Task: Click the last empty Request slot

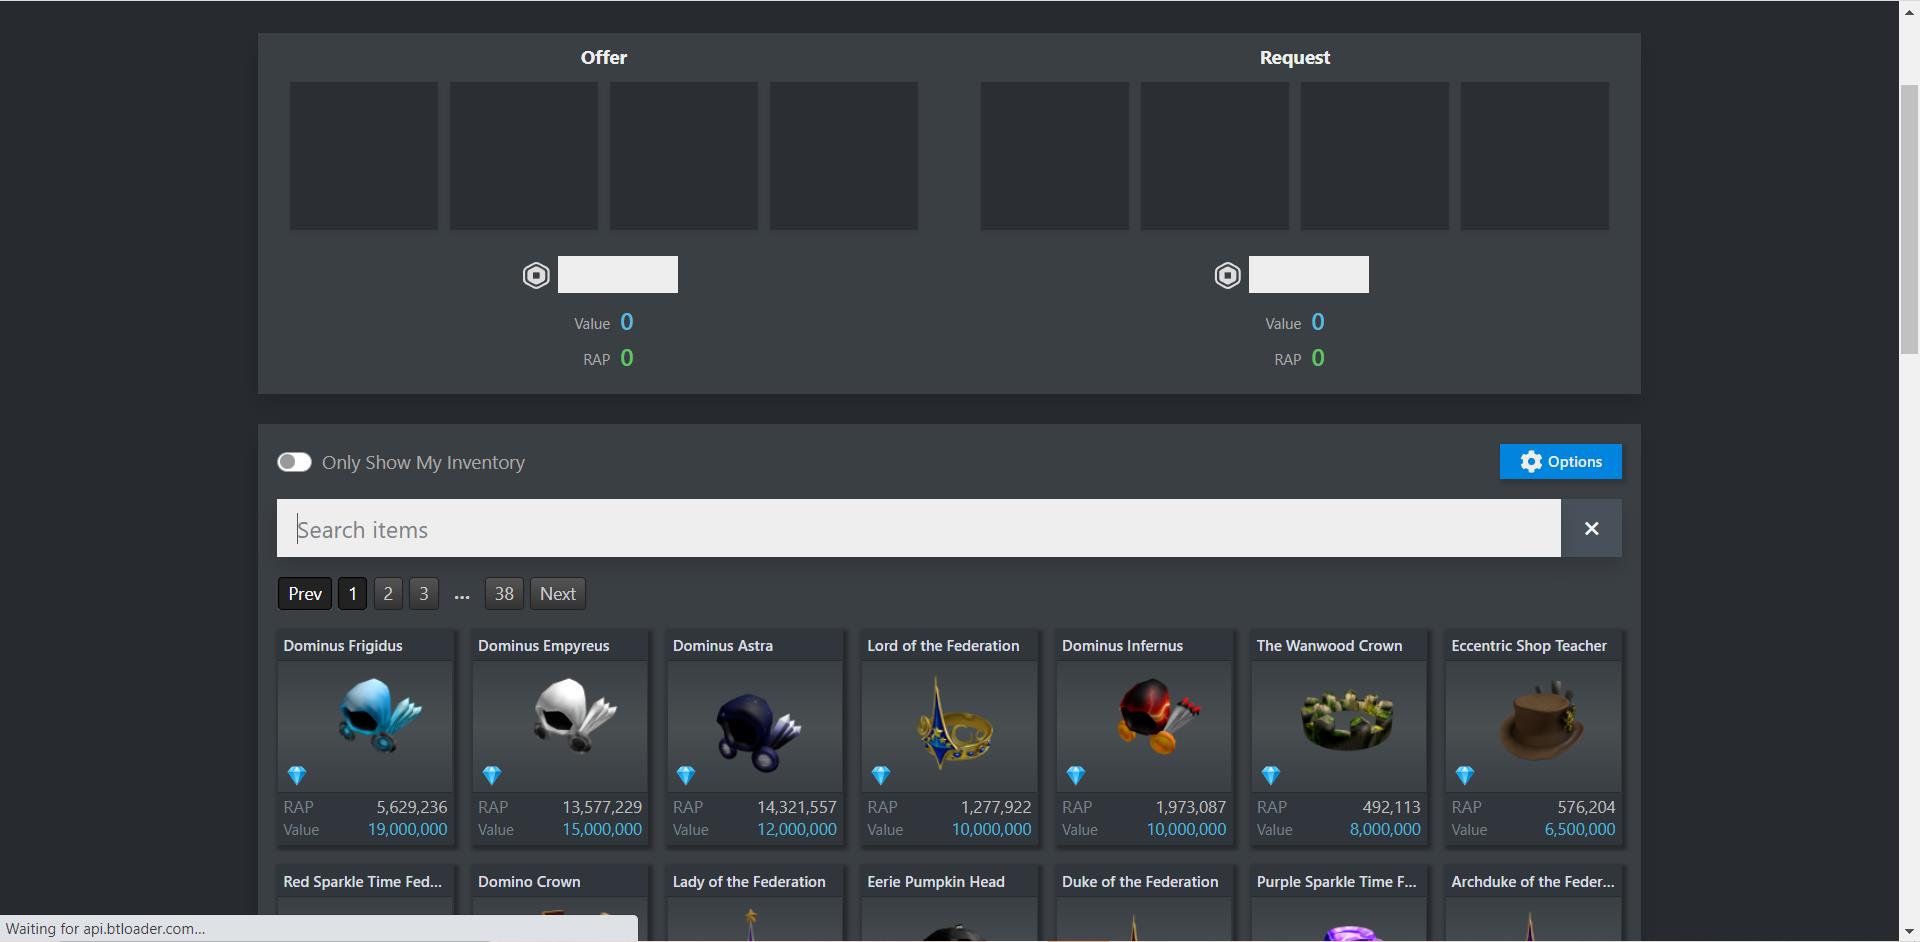Action: coord(1535,156)
